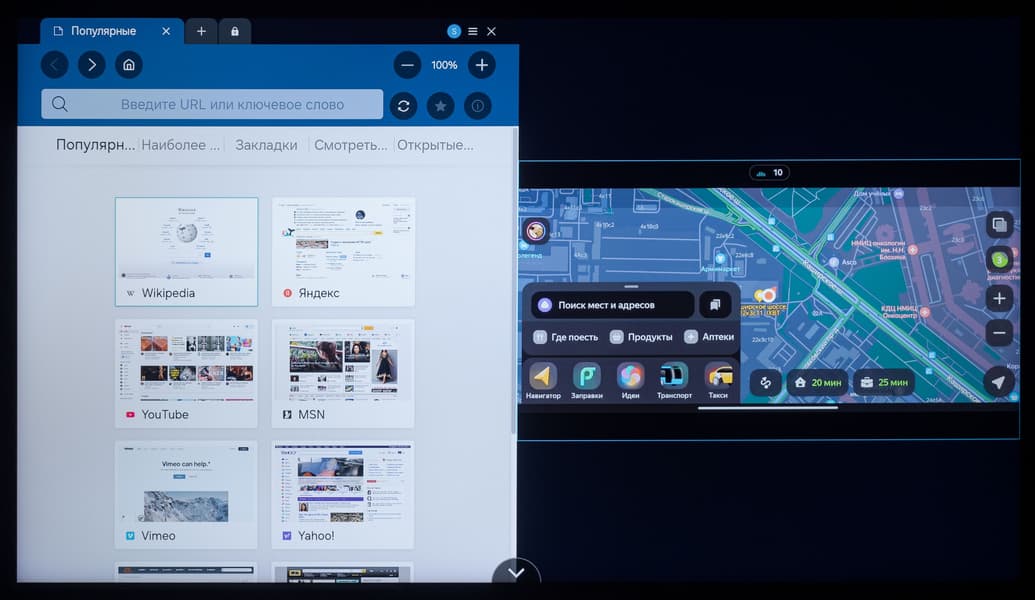Open the Смотреть... tab
The image size is (1035, 600).
351,145
